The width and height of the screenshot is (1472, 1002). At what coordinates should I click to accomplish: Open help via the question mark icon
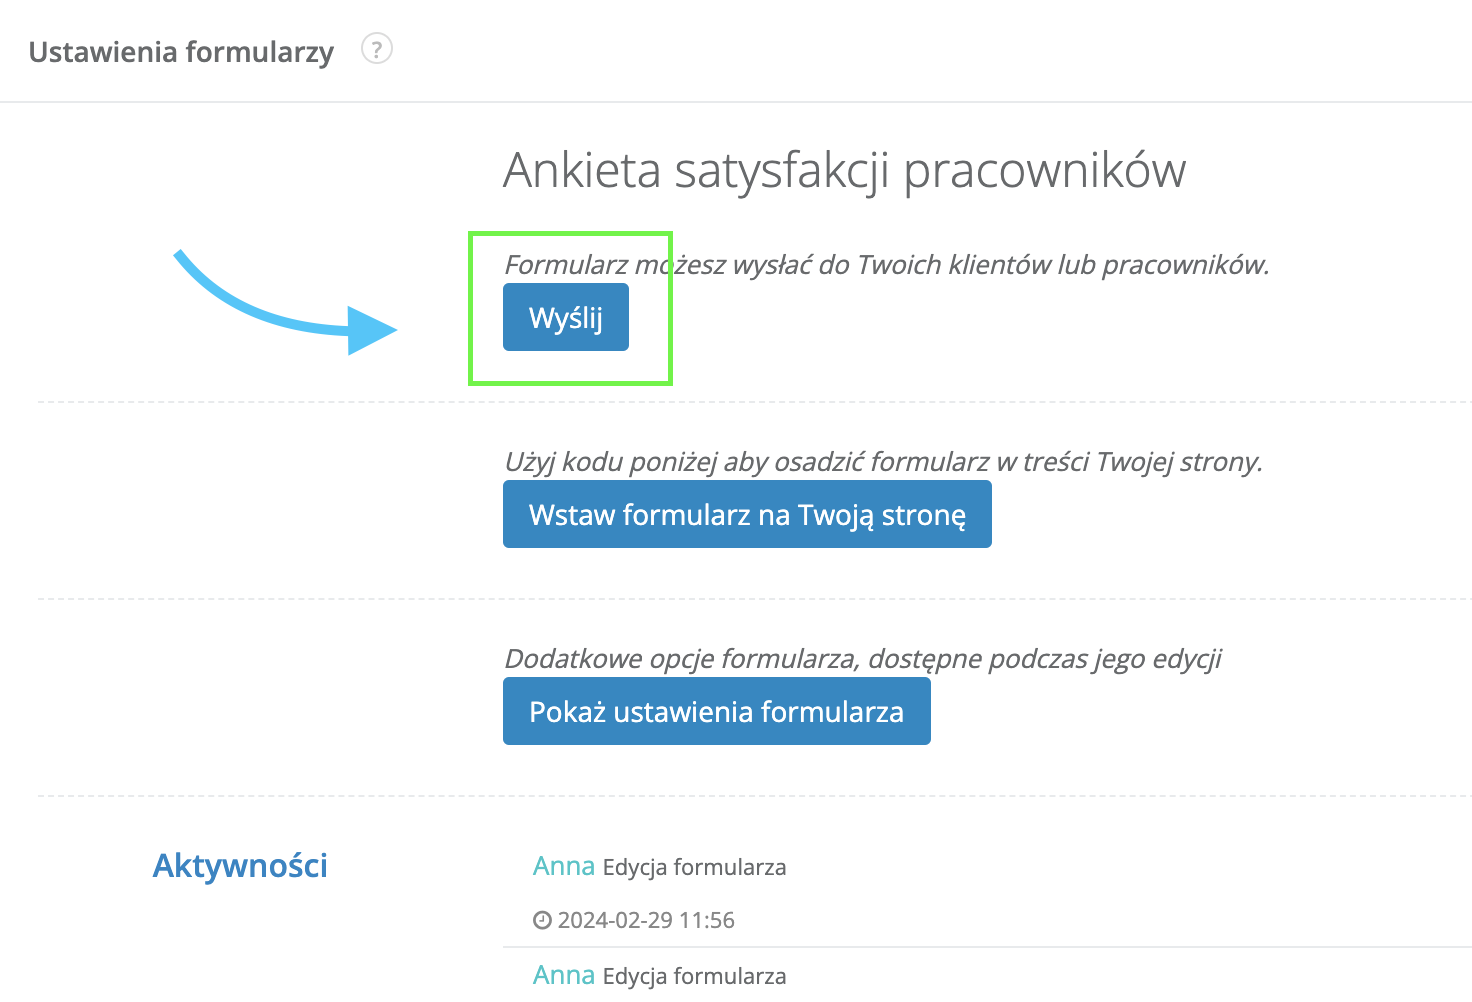point(377,49)
